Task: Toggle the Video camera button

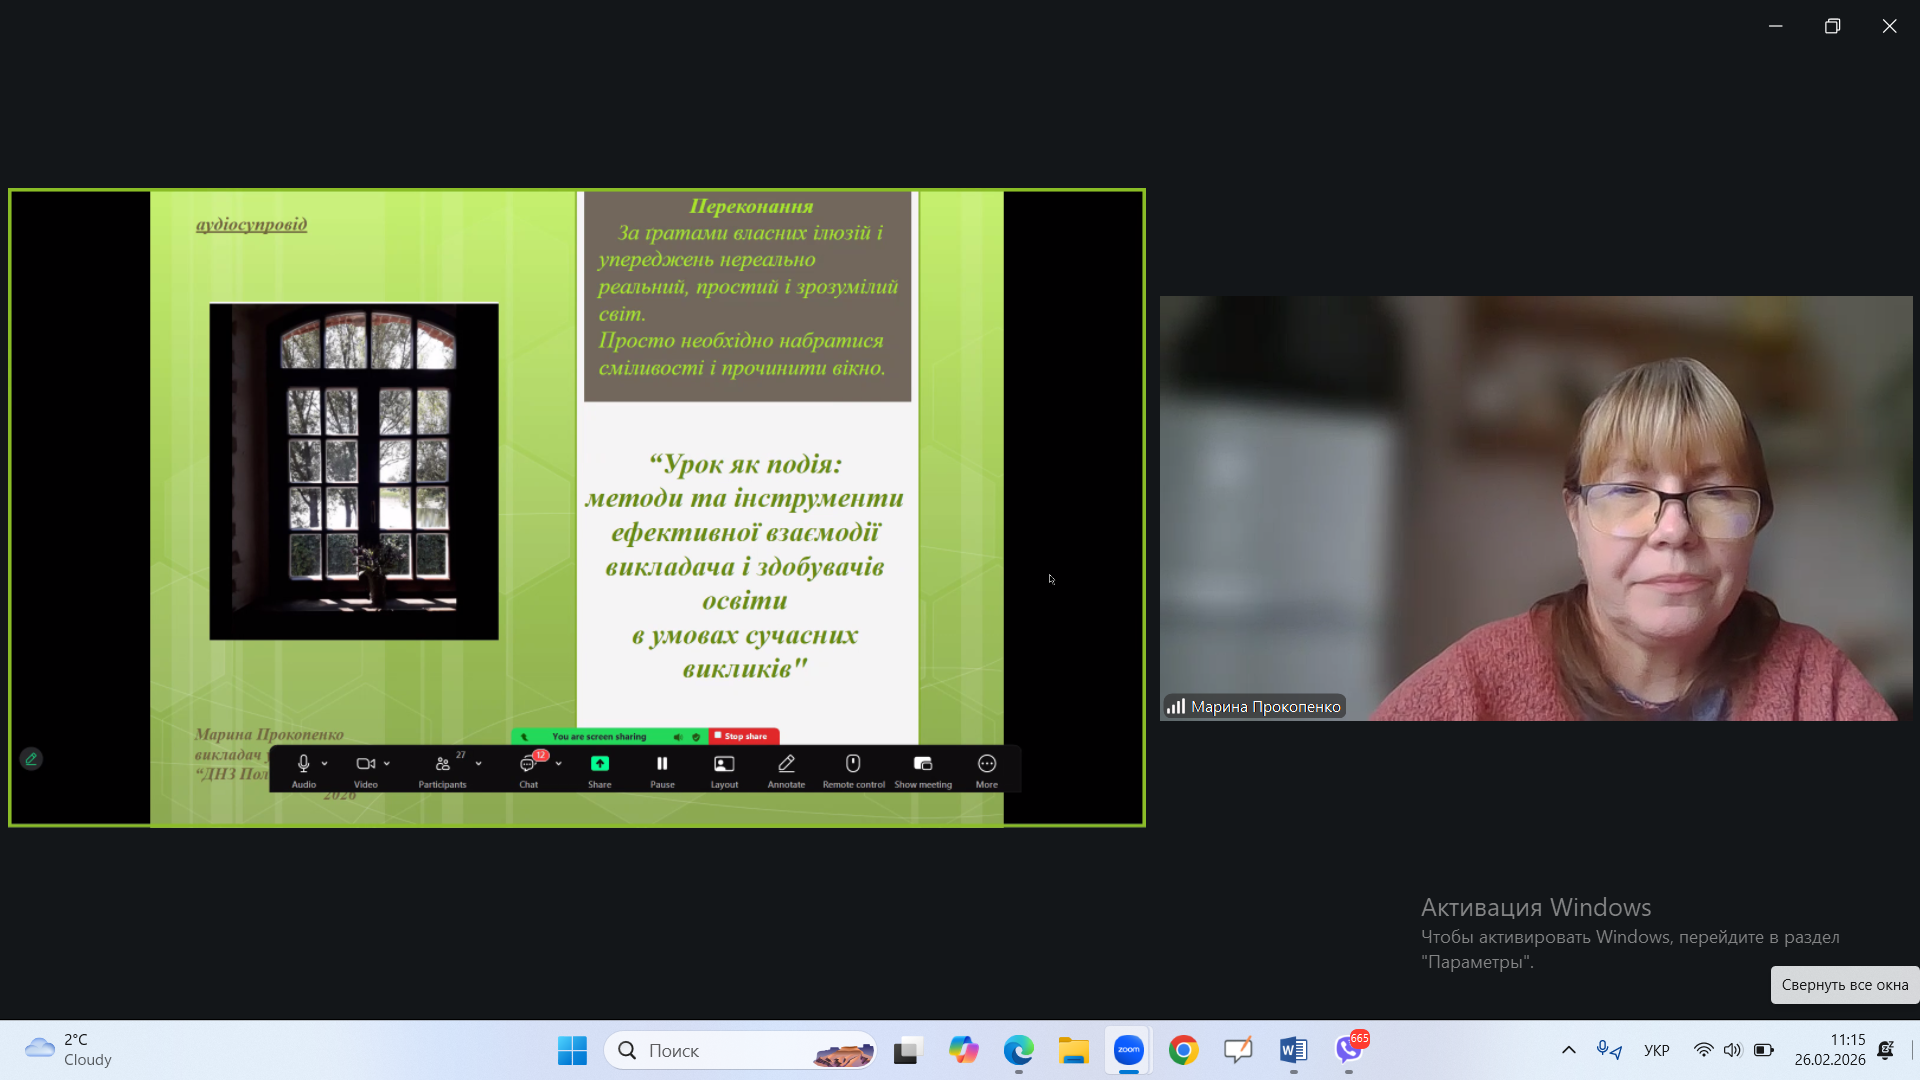Action: point(365,765)
